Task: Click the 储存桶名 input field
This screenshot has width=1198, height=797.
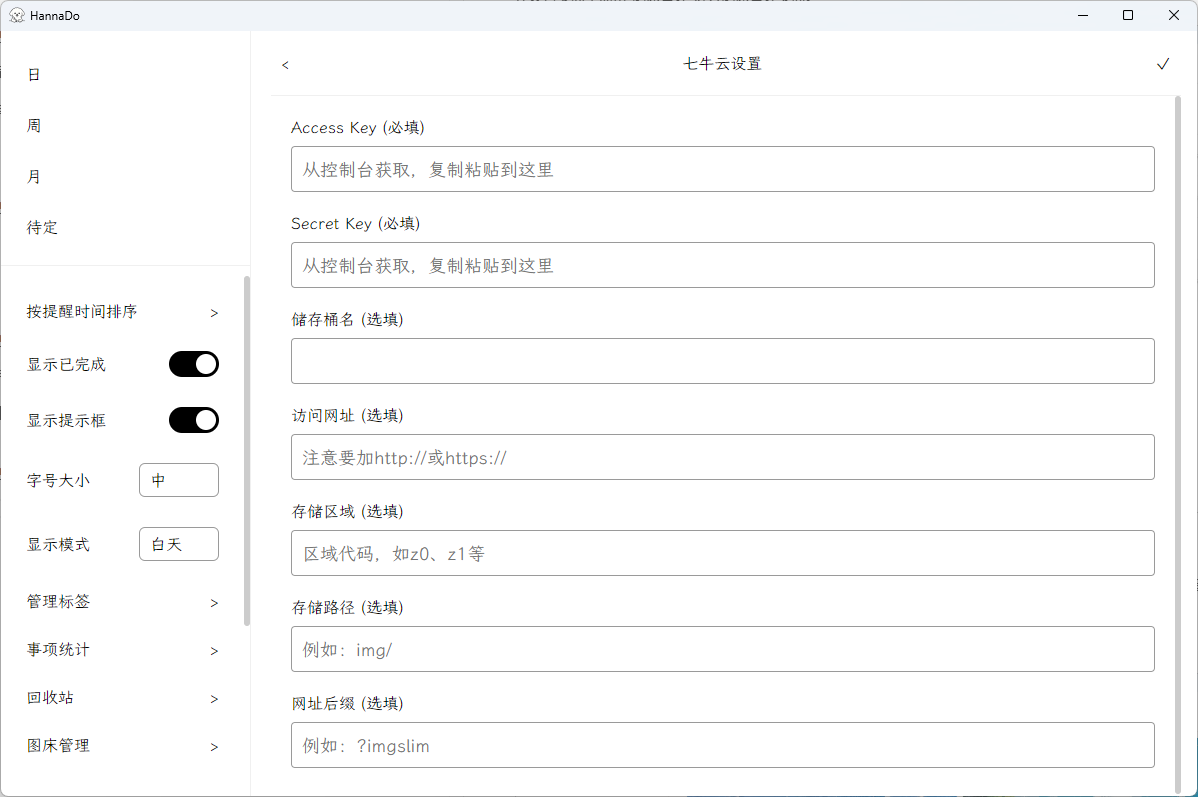Action: [x=722, y=361]
